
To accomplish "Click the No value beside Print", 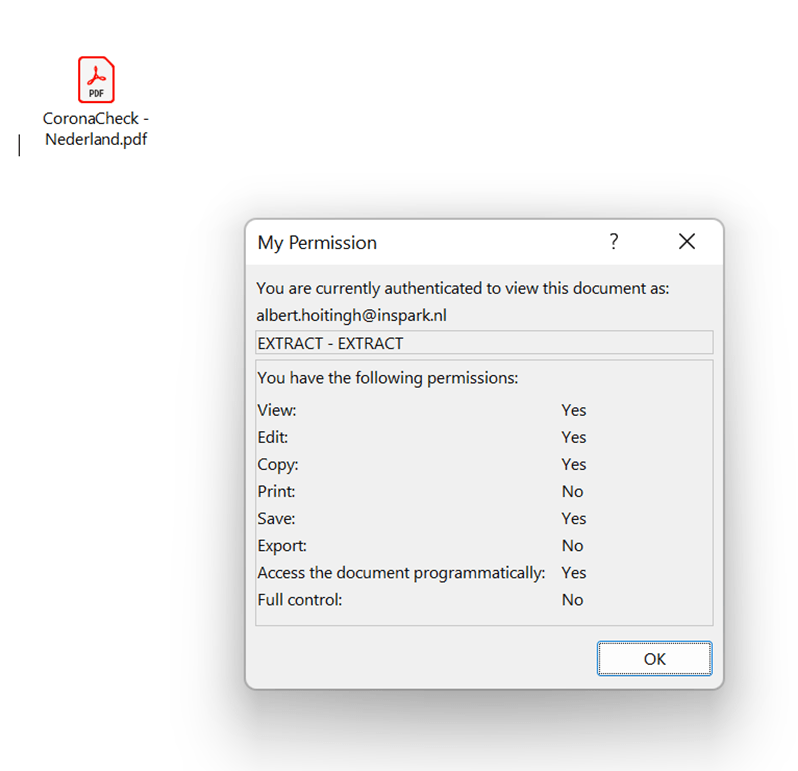I will 572,491.
